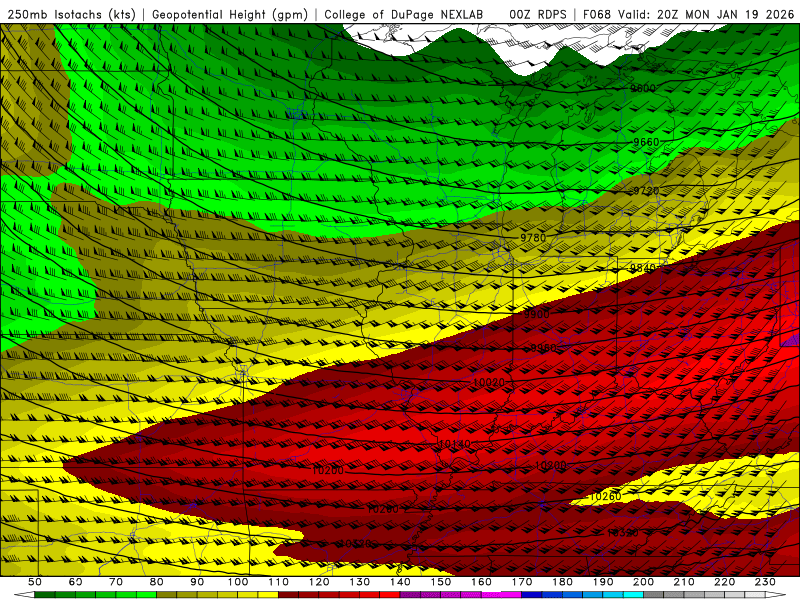Click the 9720 geopotential contour label
800x600 pixels.
point(646,190)
